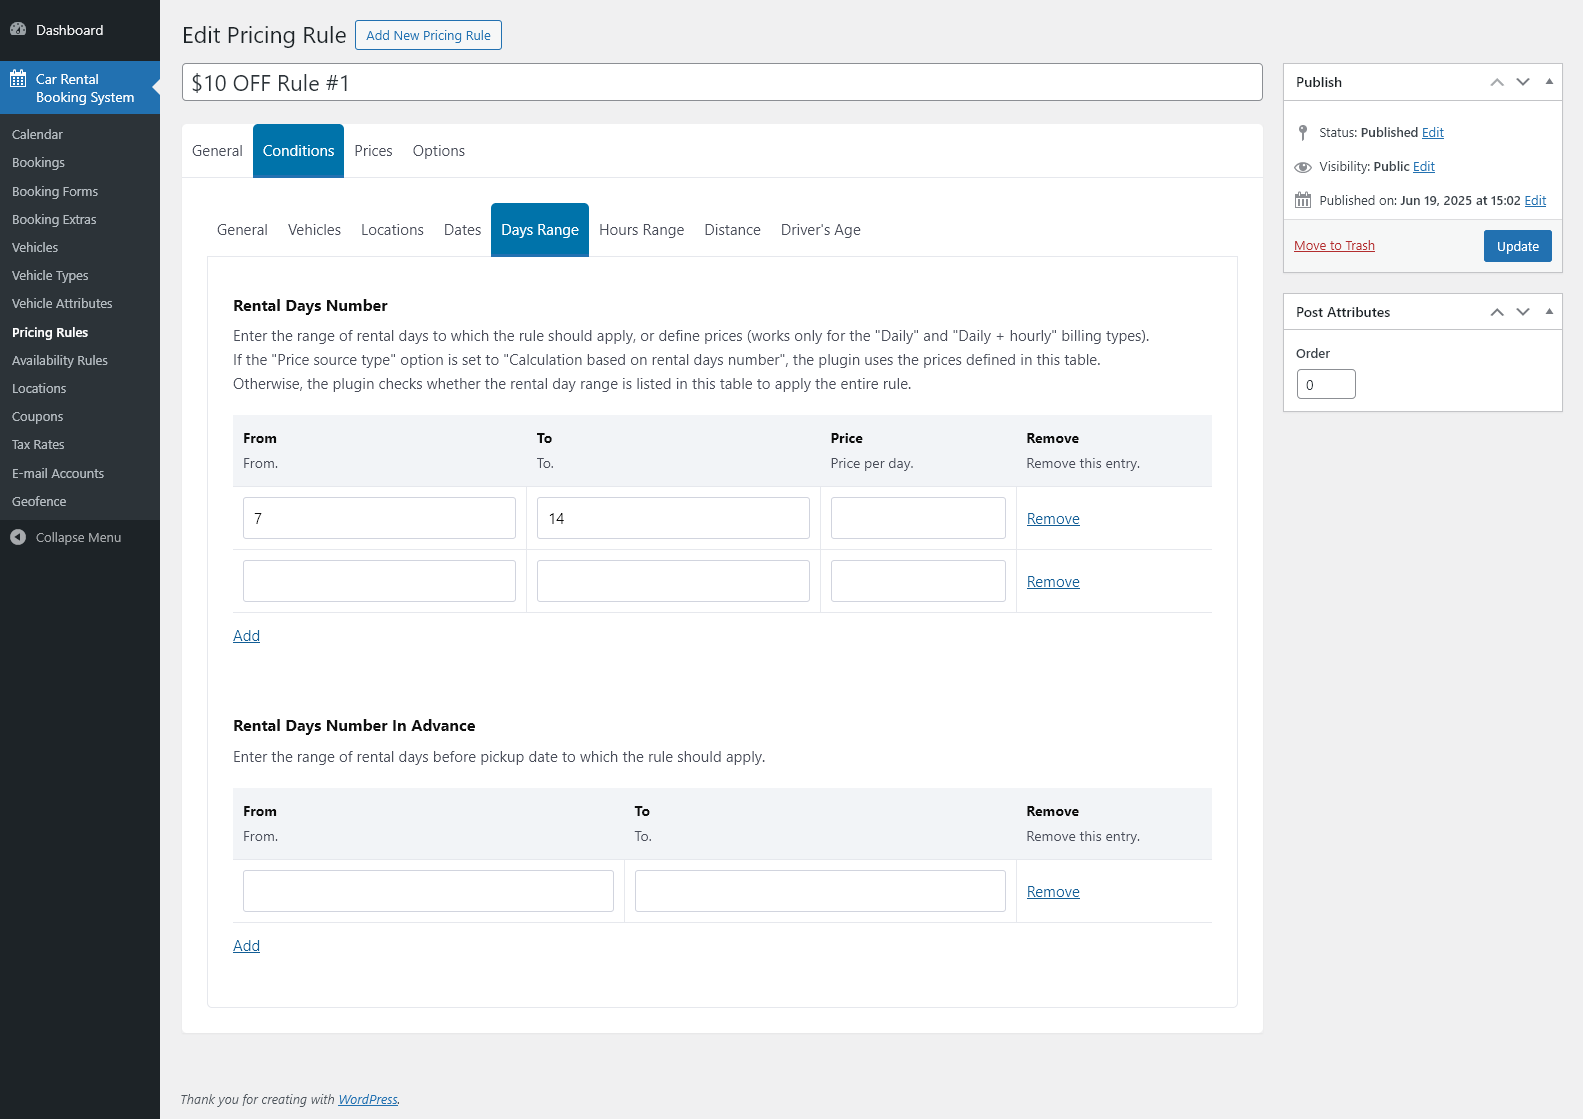Switch to the Prices tab
The height and width of the screenshot is (1119, 1583).
tap(373, 151)
